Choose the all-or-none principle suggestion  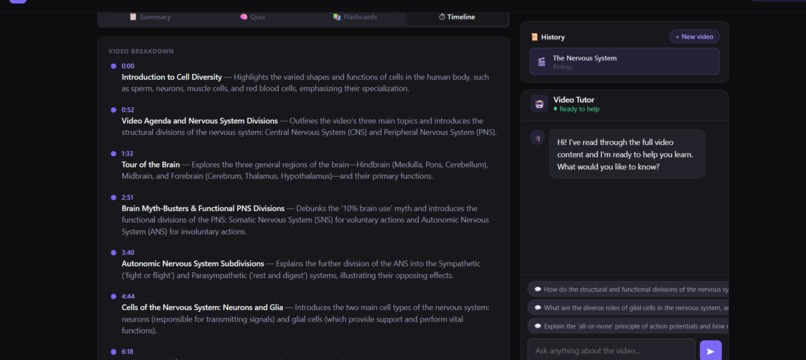(x=628, y=326)
